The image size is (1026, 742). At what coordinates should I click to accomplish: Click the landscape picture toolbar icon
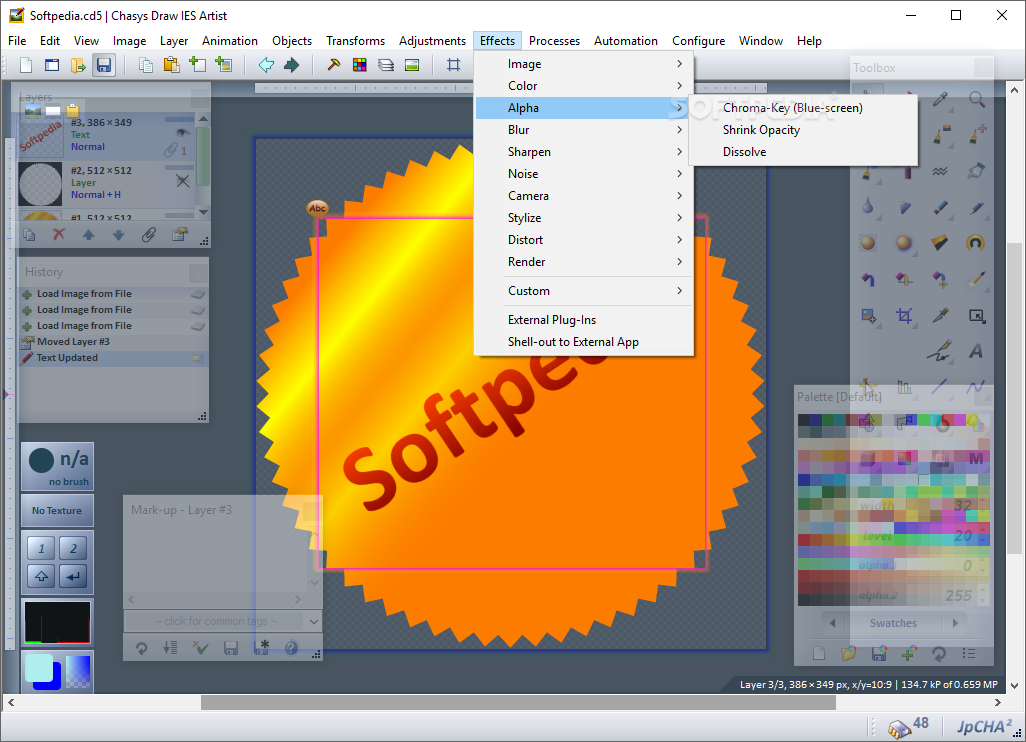pyautogui.click(x=412, y=65)
